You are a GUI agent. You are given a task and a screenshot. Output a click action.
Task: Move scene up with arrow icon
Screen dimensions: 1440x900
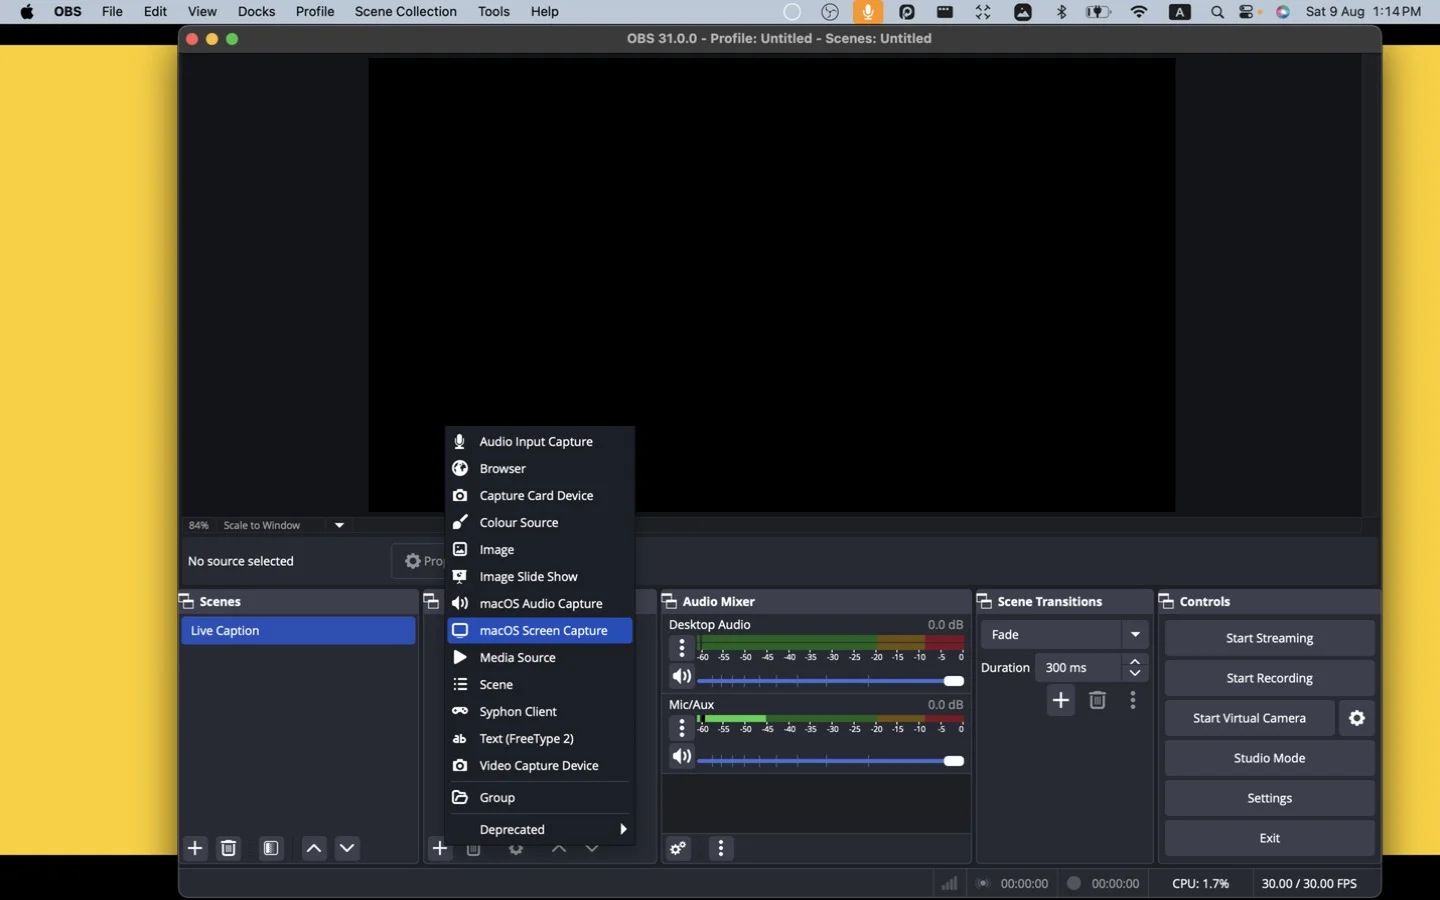click(x=314, y=848)
